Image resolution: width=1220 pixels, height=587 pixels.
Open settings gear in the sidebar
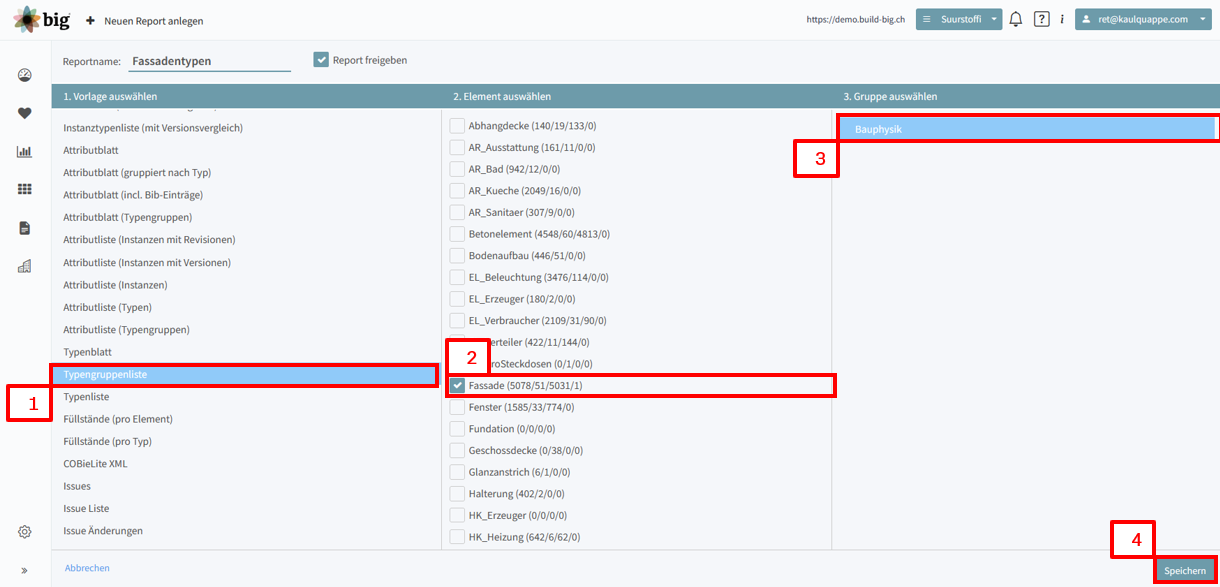pyautogui.click(x=25, y=532)
